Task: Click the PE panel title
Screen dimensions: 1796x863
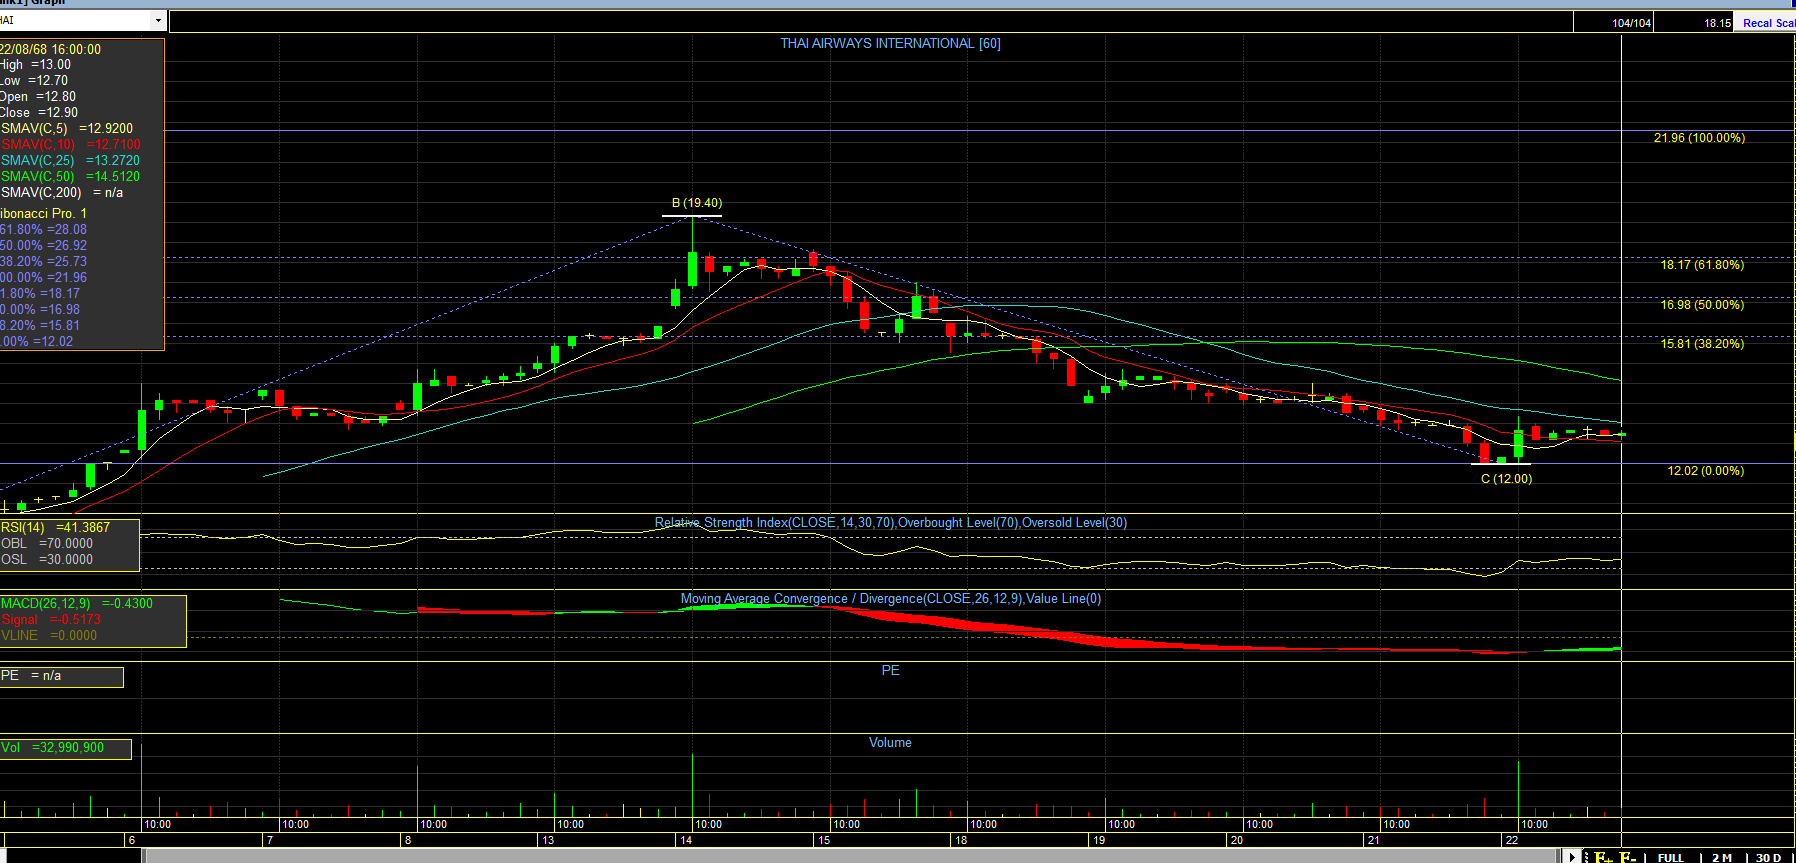Action: pyautogui.click(x=890, y=671)
